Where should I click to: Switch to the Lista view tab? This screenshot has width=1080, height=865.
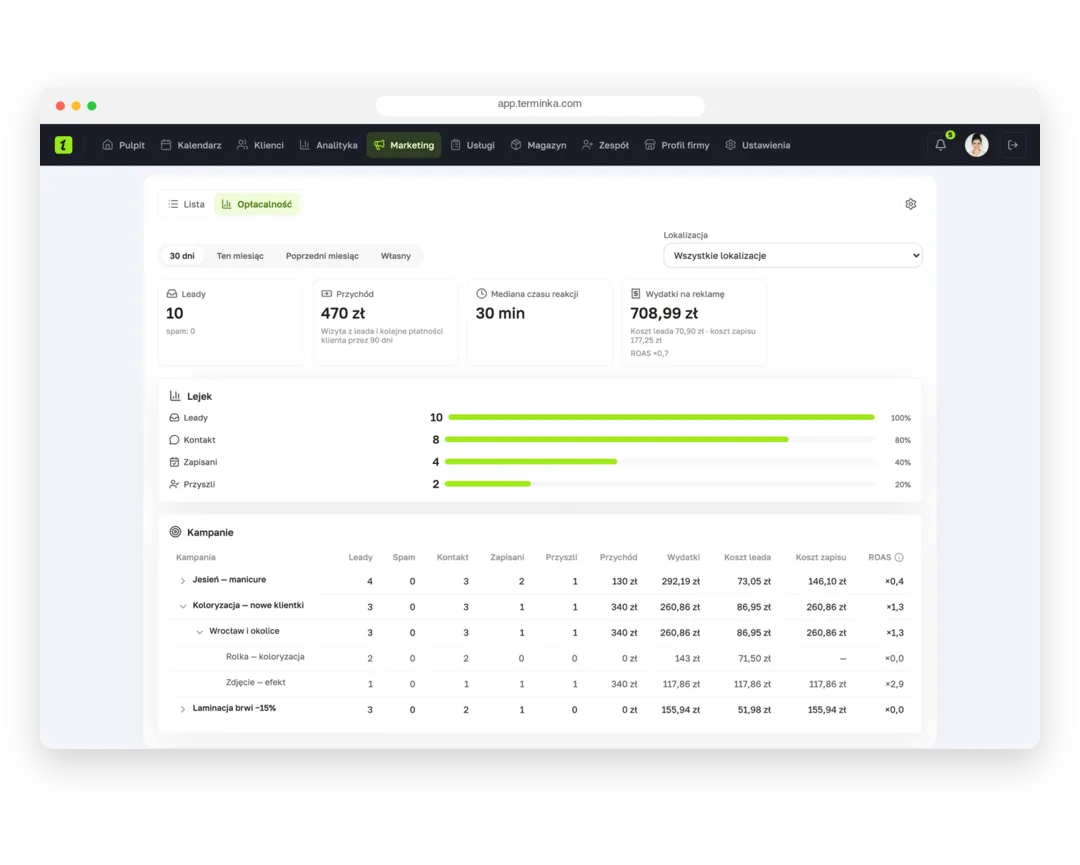click(187, 204)
